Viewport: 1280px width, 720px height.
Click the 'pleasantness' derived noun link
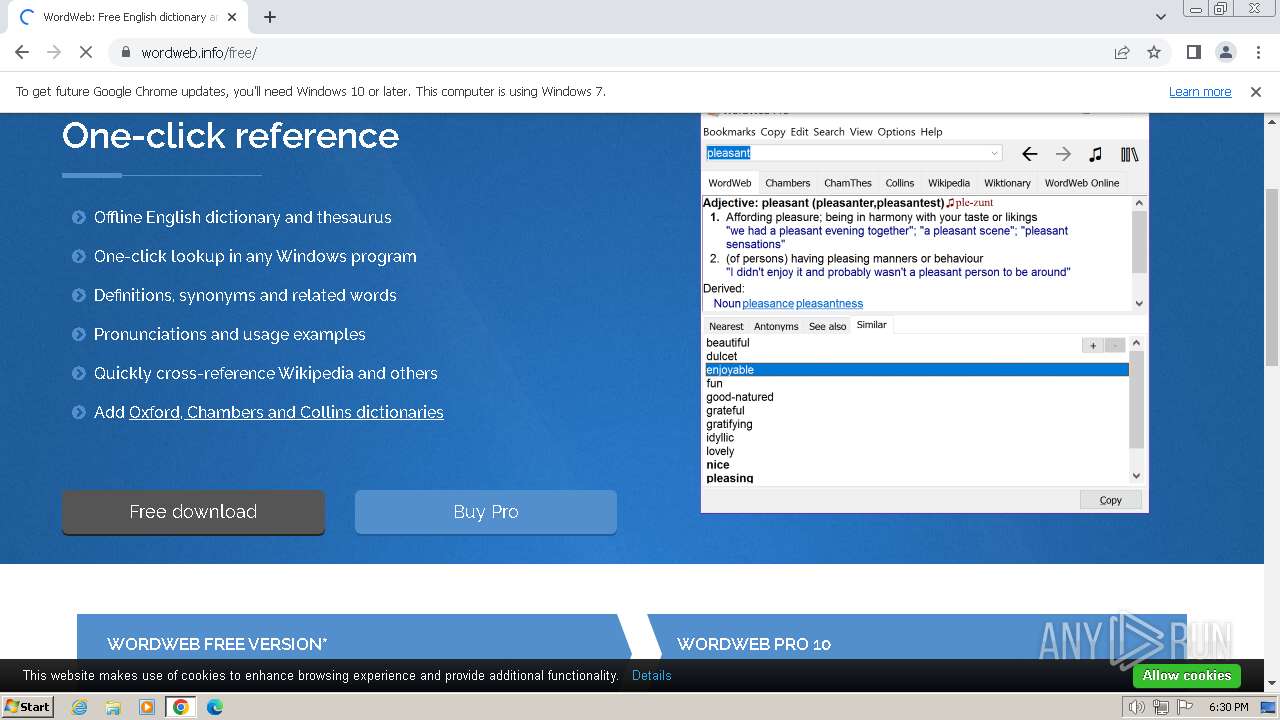[x=829, y=303]
